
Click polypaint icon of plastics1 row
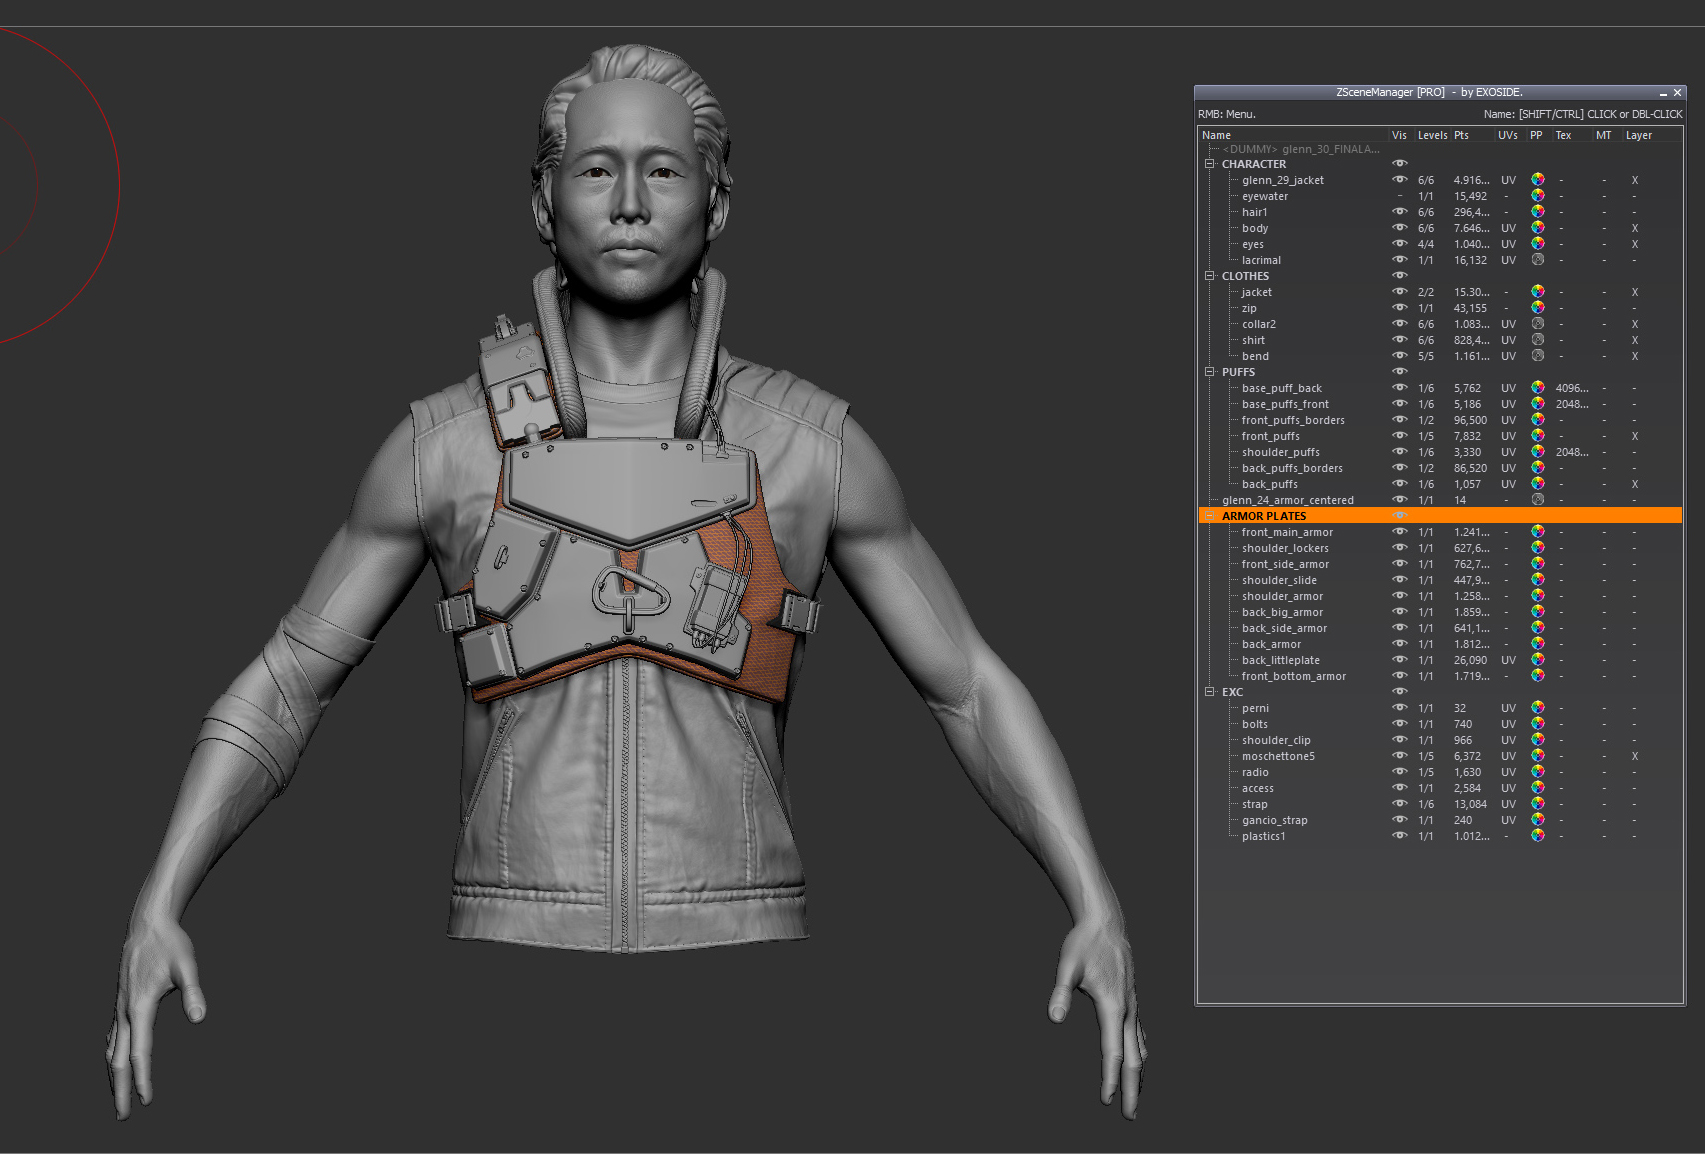(1538, 836)
